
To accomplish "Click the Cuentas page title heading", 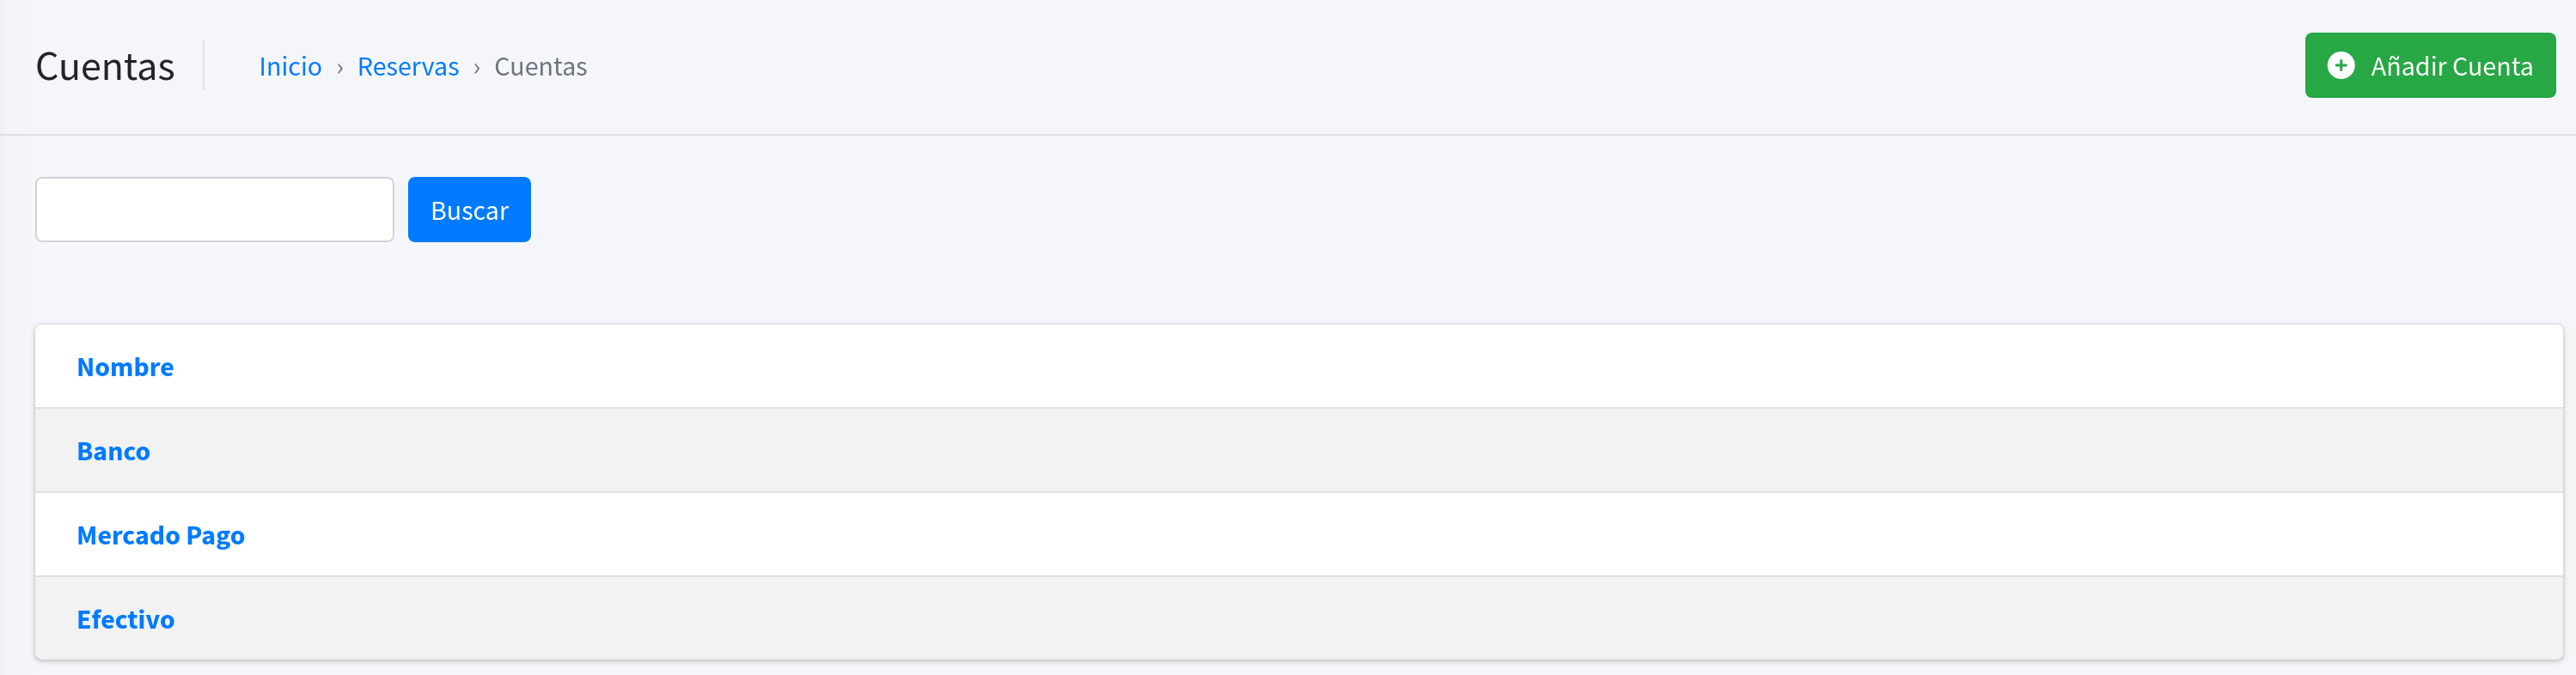I will [105, 67].
